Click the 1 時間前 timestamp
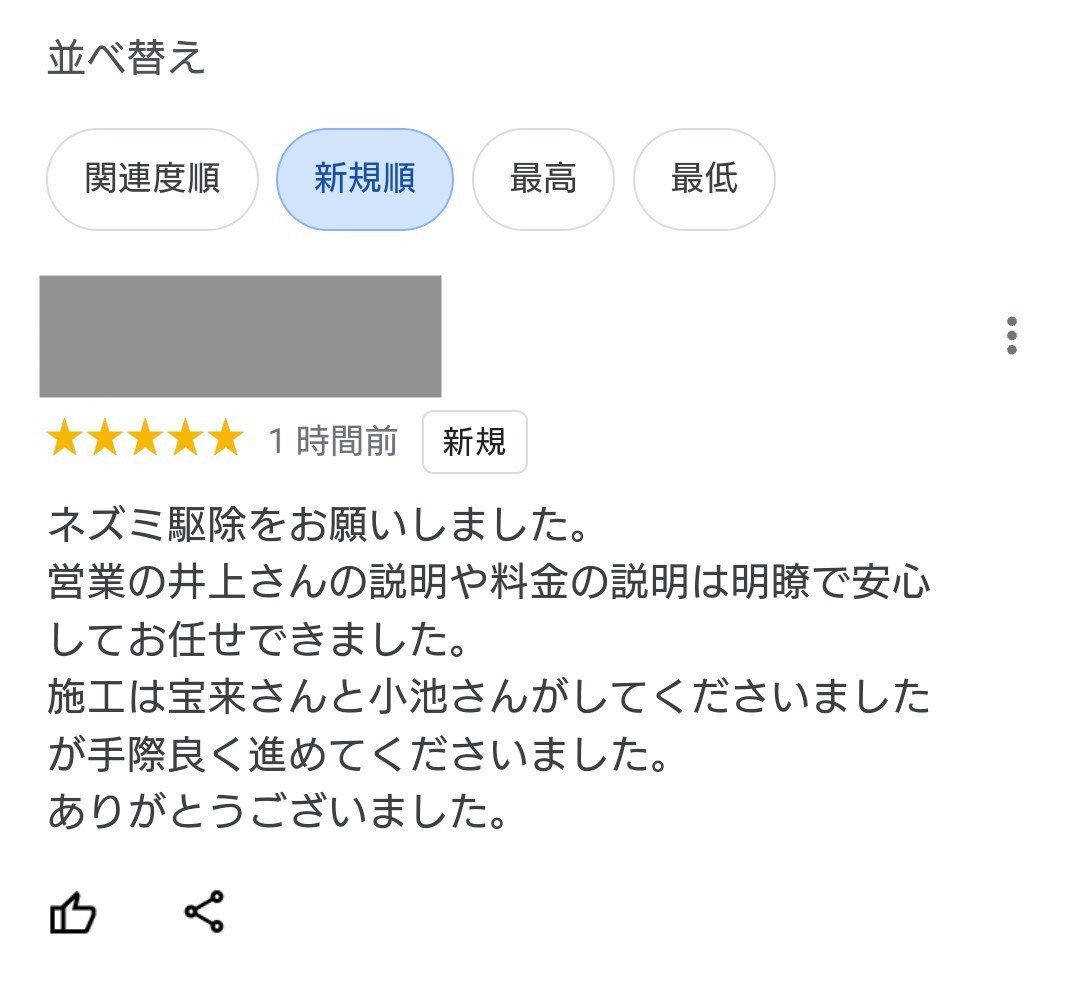Screen dimensions: 1080x999 (333, 441)
